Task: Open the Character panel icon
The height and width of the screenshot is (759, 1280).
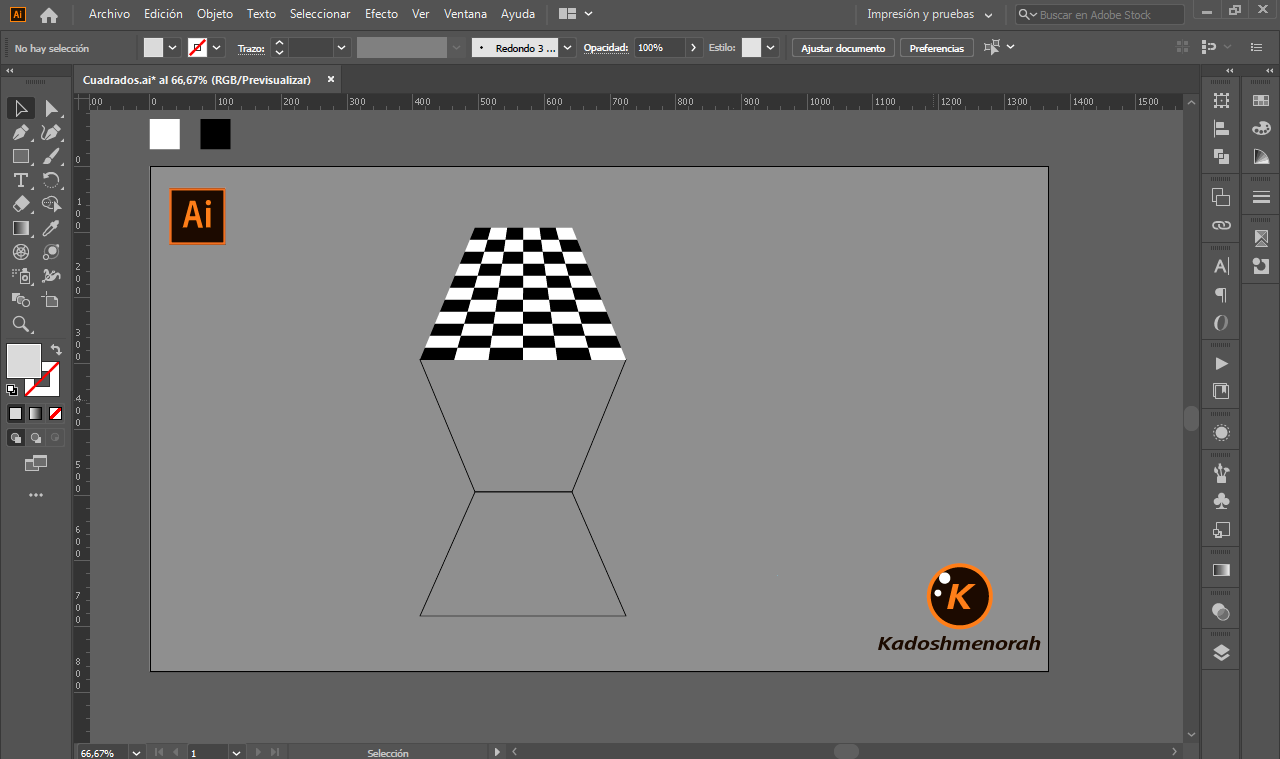Action: point(1221,266)
